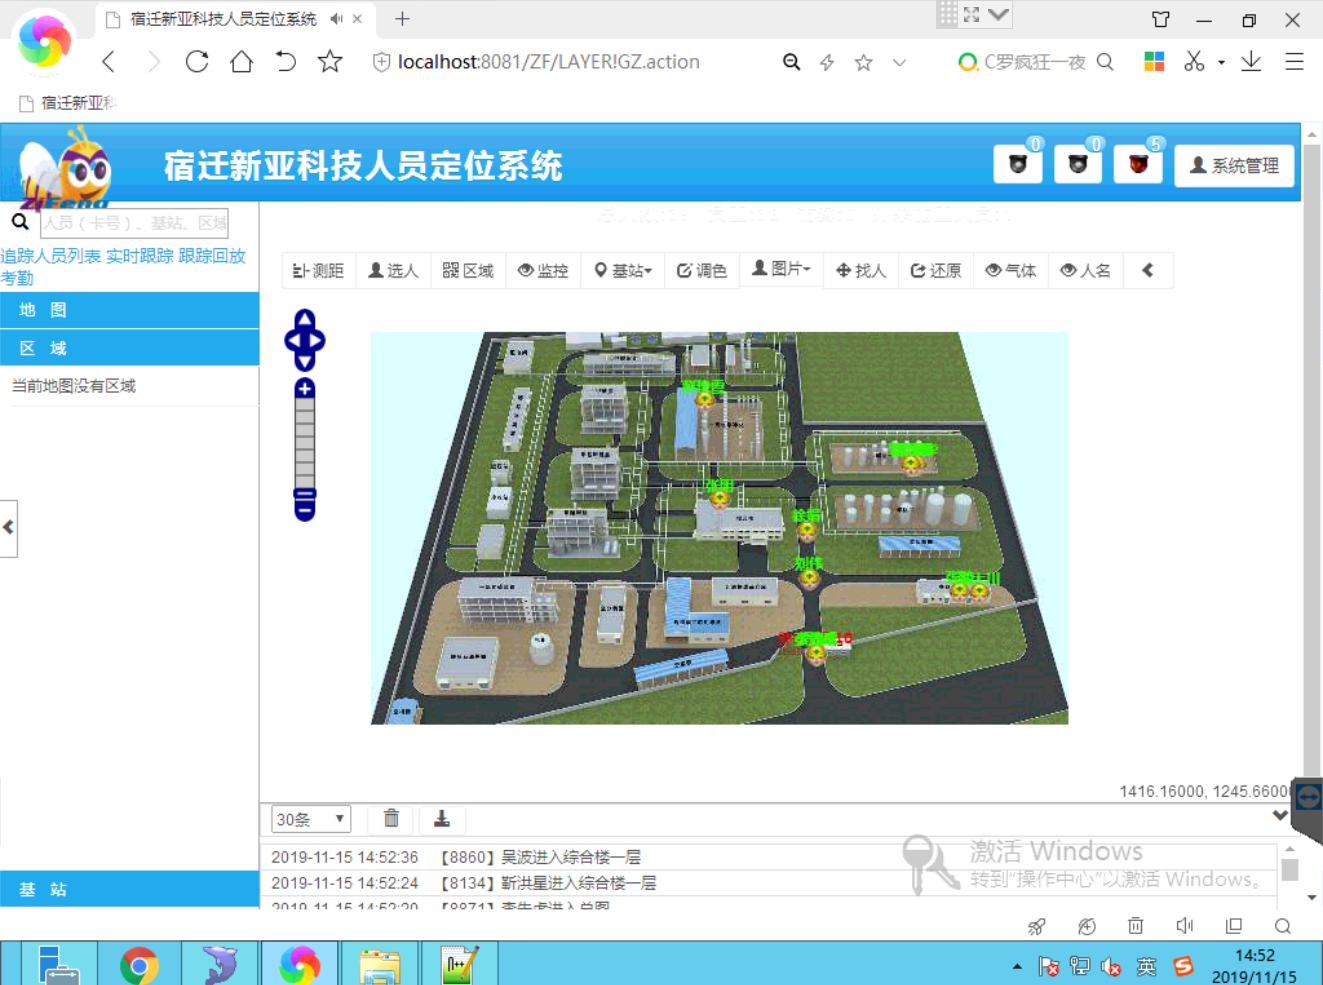Open 系统管理 system management
1323x985 pixels.
(x=1234, y=165)
